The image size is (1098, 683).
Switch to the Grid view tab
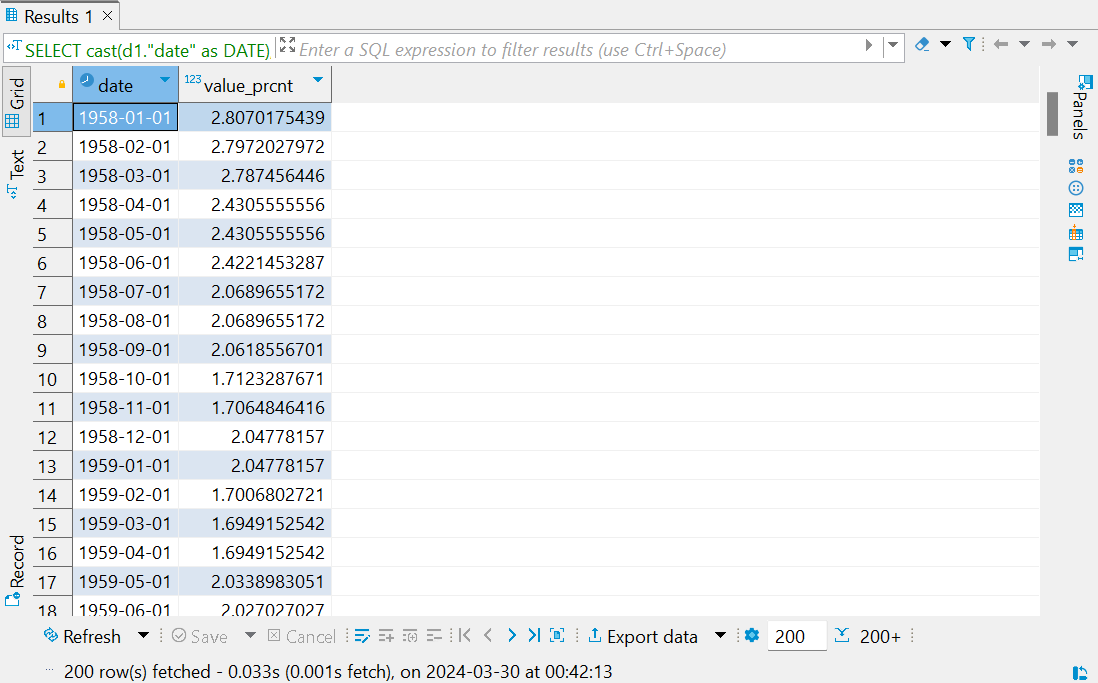click(16, 102)
